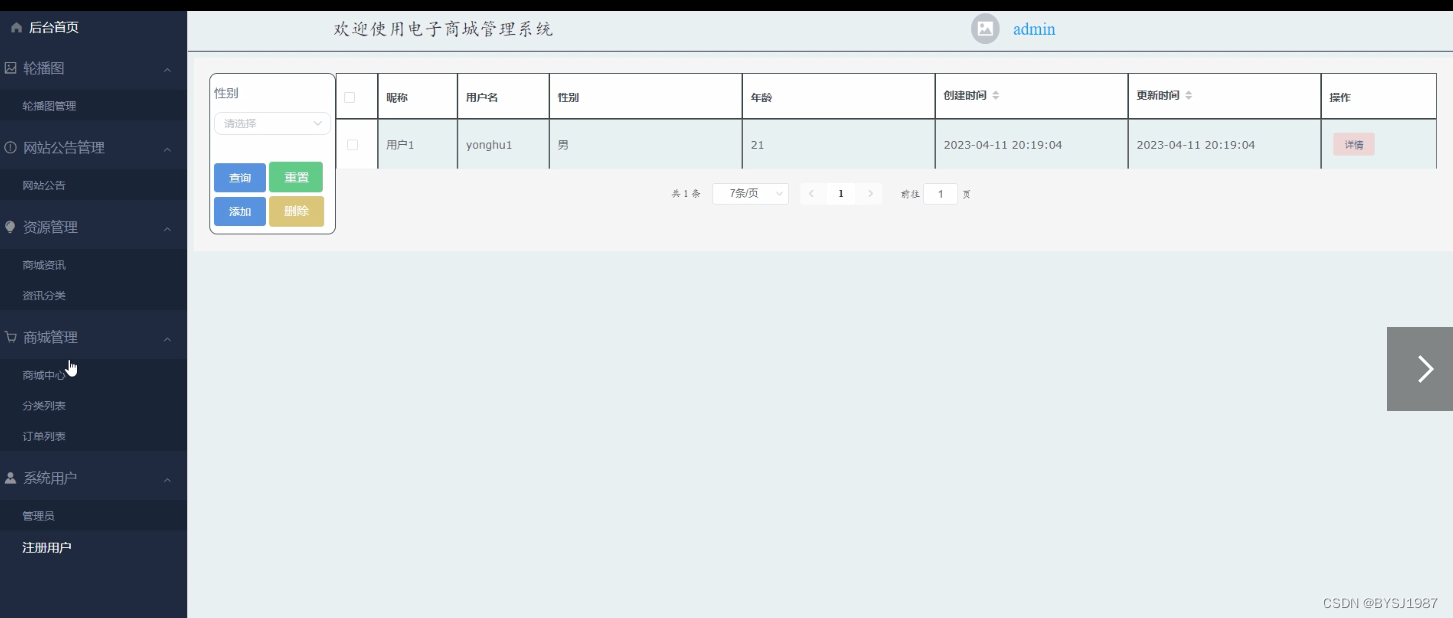Click the green 重置 button
The width and height of the screenshot is (1453, 618).
(296, 177)
